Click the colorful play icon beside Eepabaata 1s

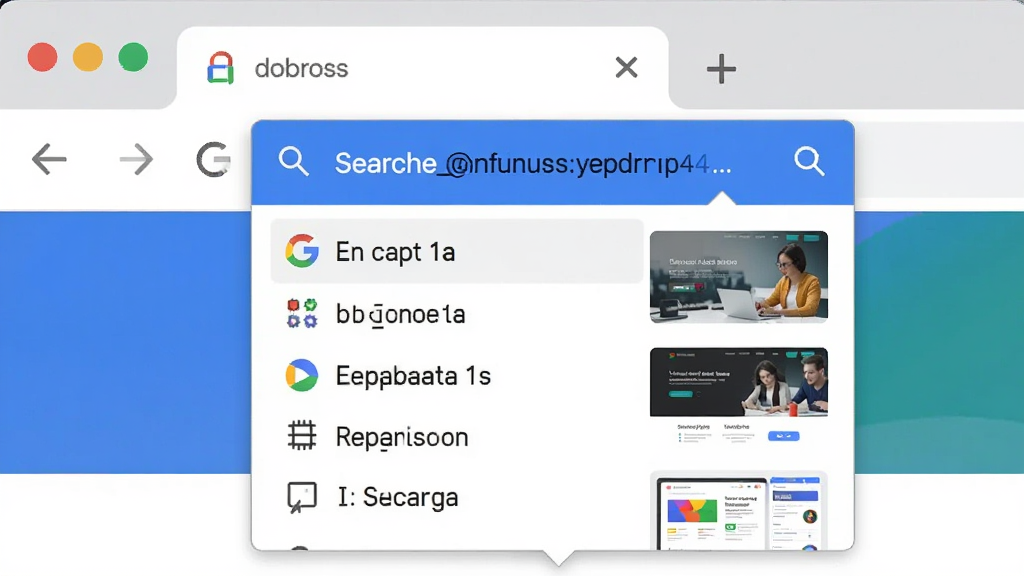tap(302, 375)
